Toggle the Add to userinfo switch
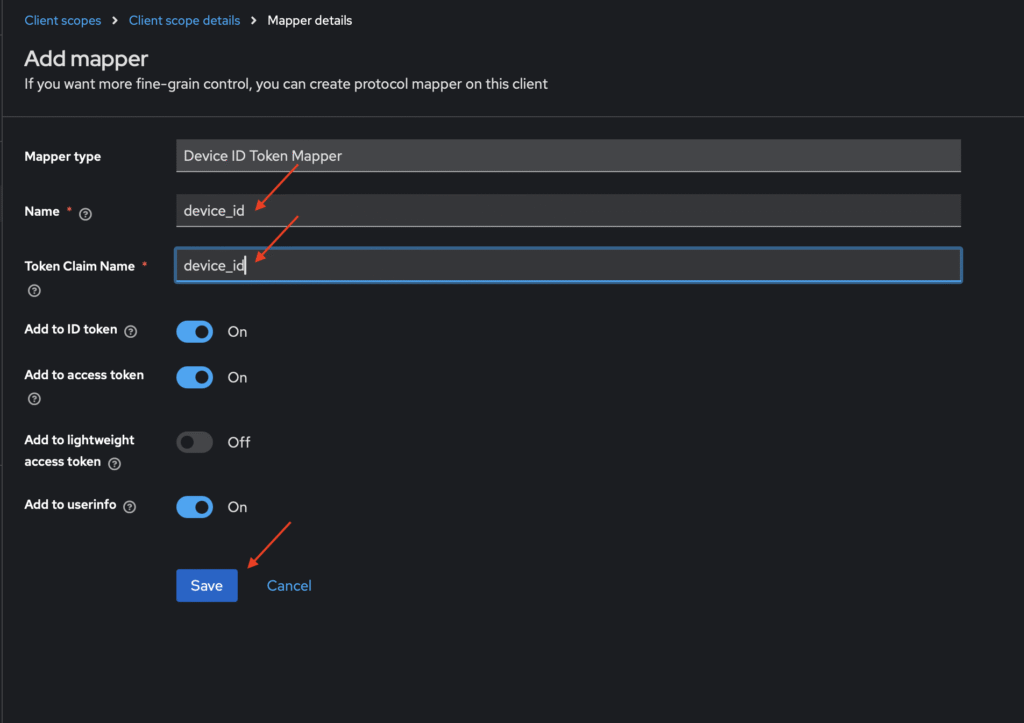This screenshot has width=1024, height=723. coord(194,507)
